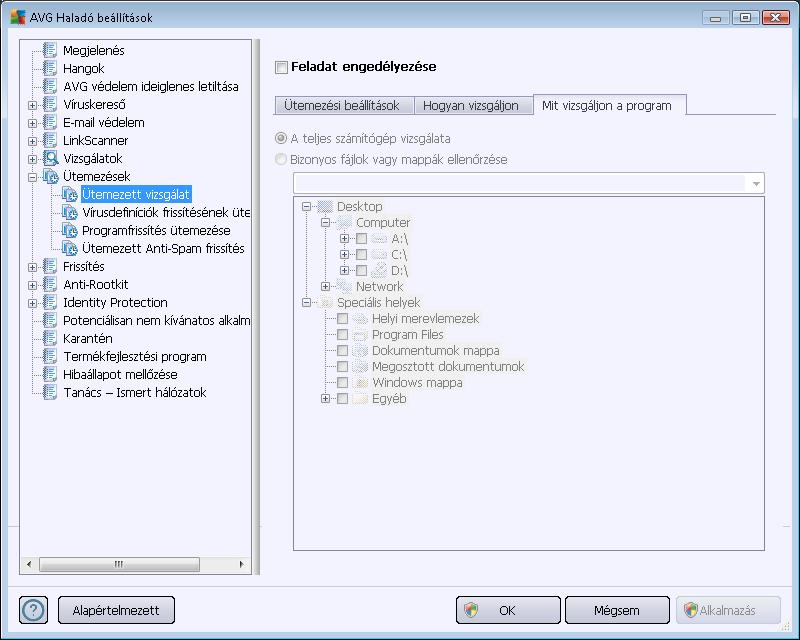Click the Vizsgálatok magnifier icon
800x640 pixels.
click(x=51, y=158)
